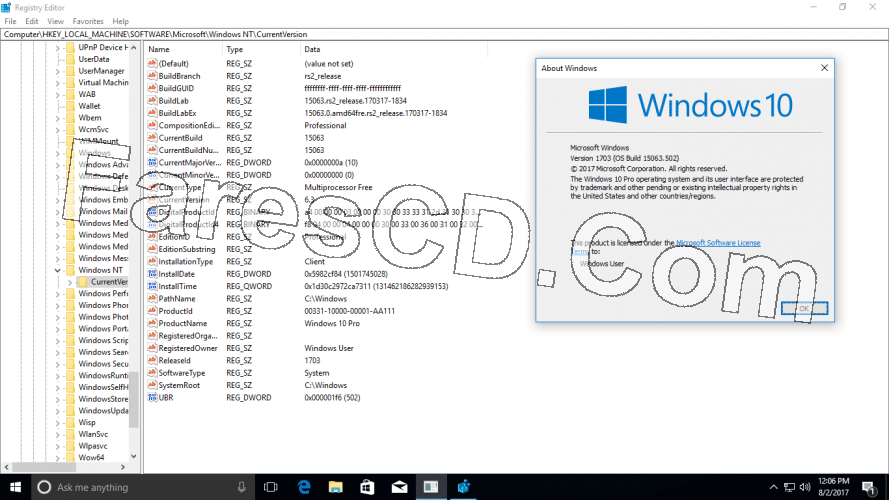Click the BuildBranch value icon

click(x=152, y=75)
